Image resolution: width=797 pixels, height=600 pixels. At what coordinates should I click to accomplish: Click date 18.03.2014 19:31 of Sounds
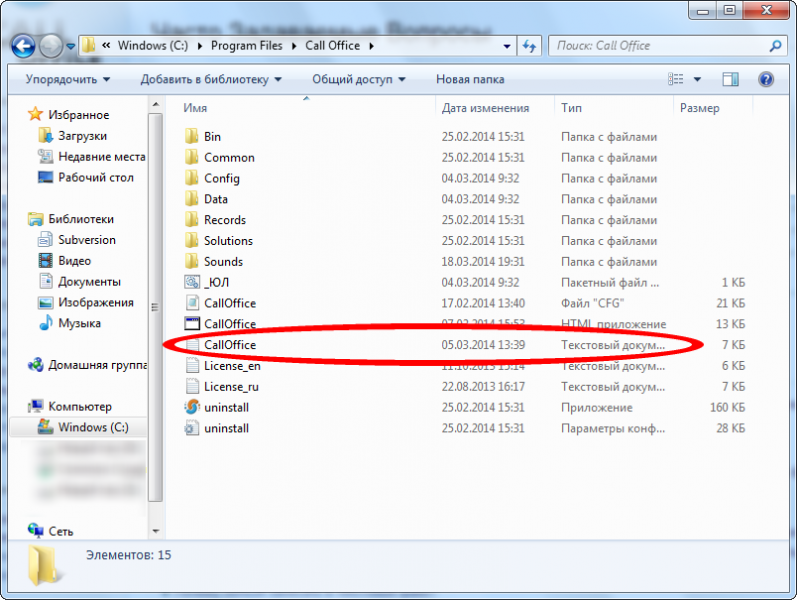(483, 261)
